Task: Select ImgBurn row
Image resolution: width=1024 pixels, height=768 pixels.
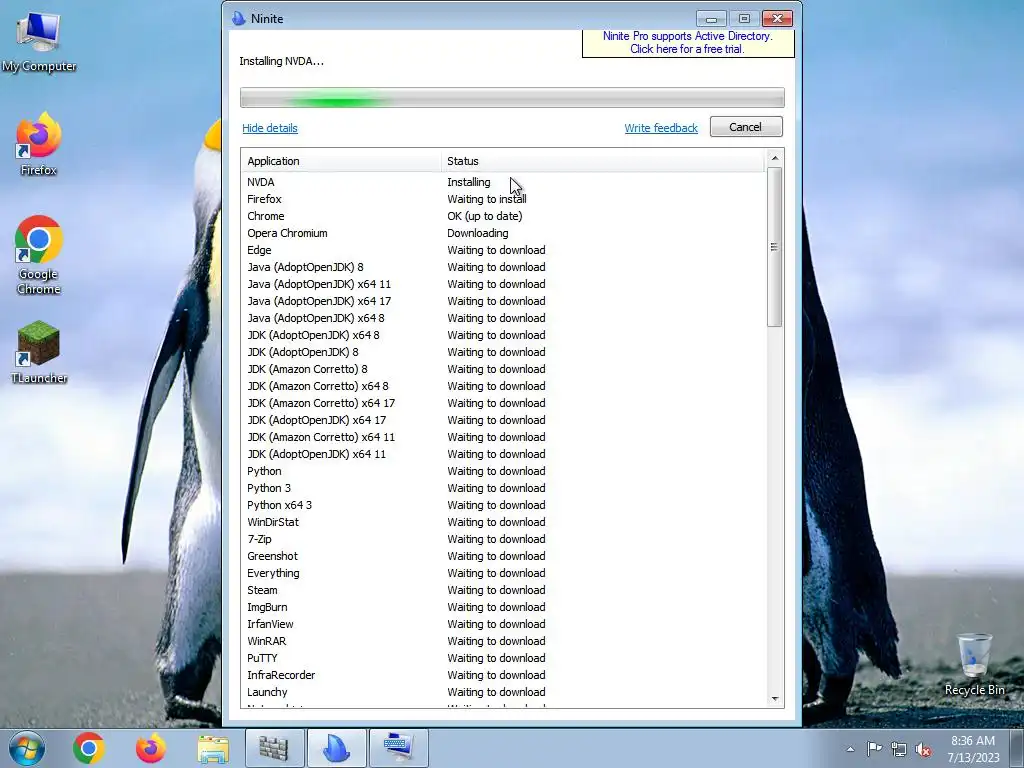Action: click(503, 607)
